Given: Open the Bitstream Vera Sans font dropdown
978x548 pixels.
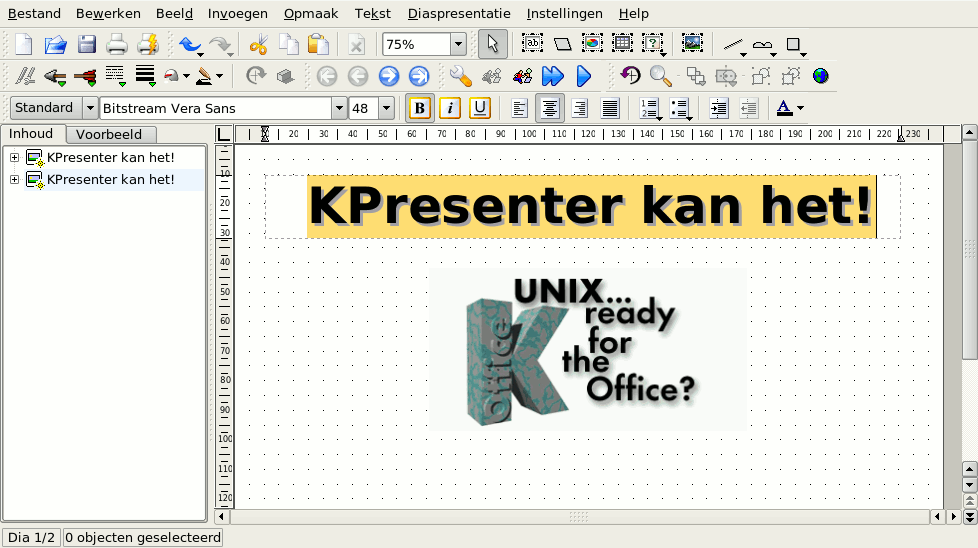Looking at the screenshot, I should tap(339, 108).
